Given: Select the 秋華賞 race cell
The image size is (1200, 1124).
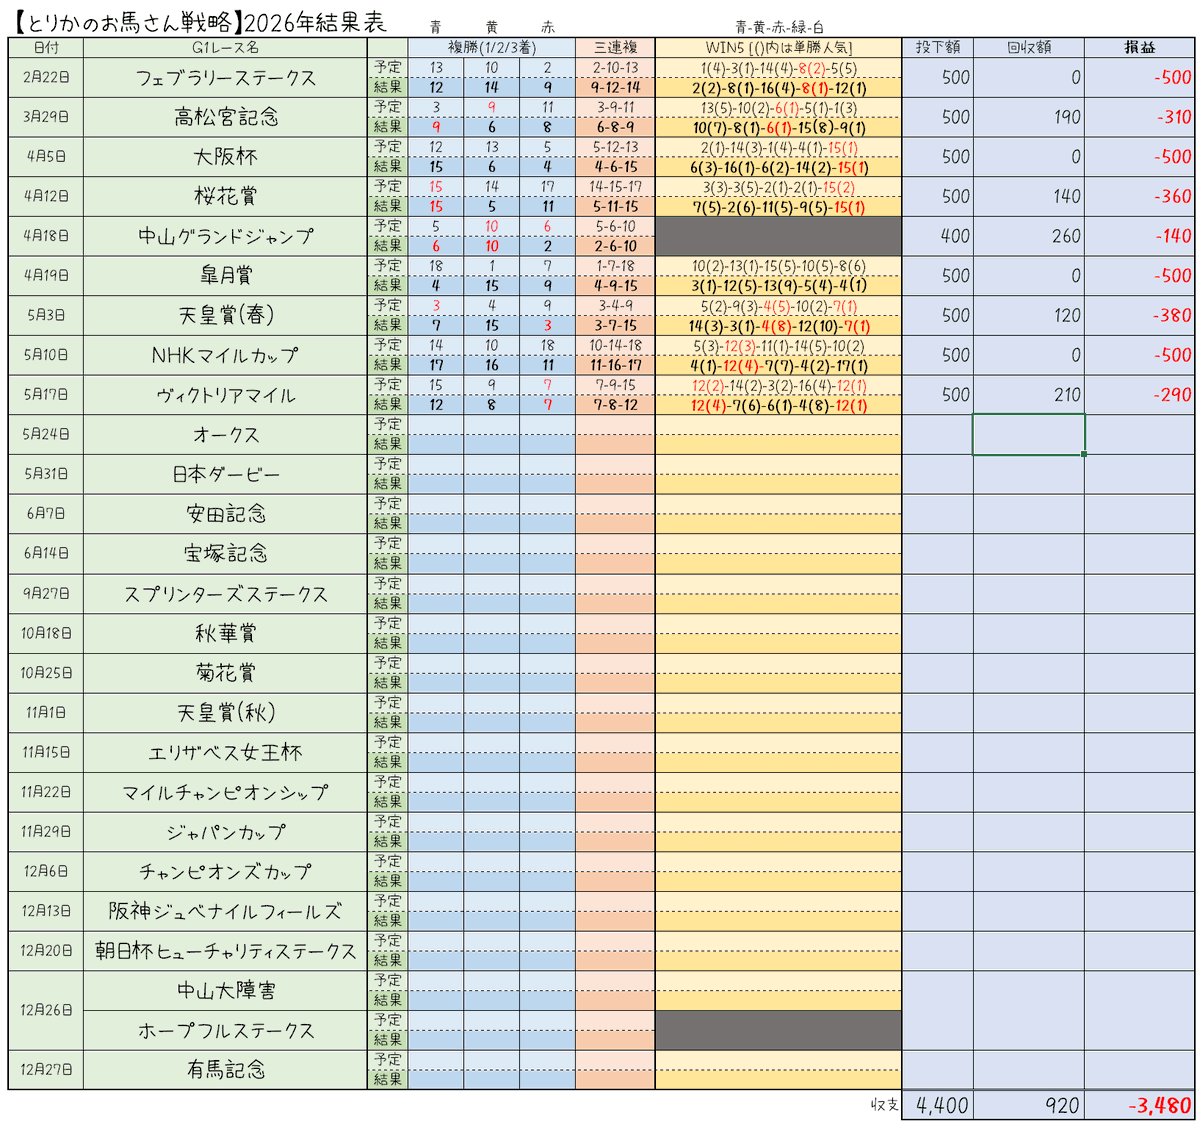Looking at the screenshot, I should click(225, 633).
